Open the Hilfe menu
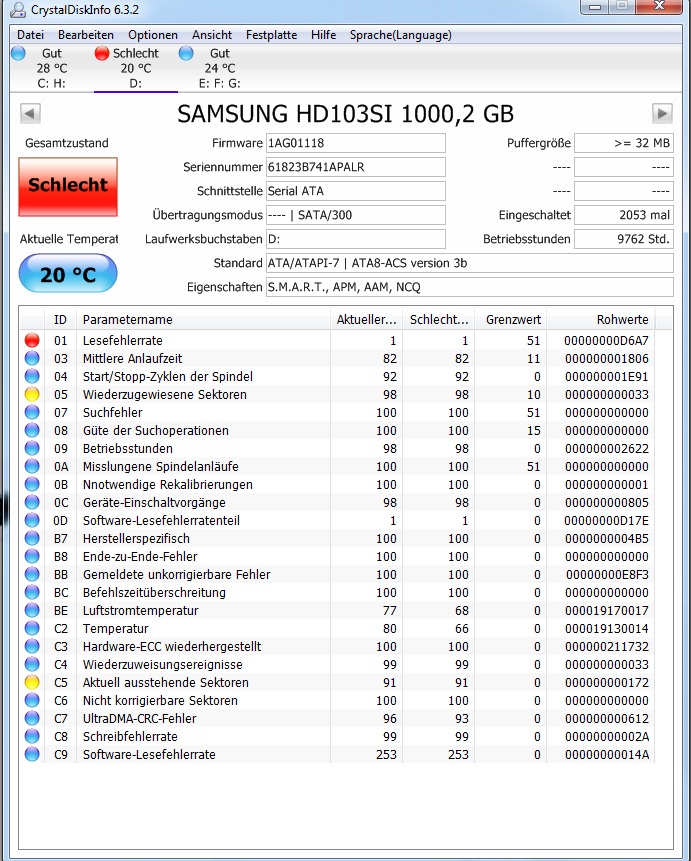The image size is (691, 861). (x=324, y=35)
